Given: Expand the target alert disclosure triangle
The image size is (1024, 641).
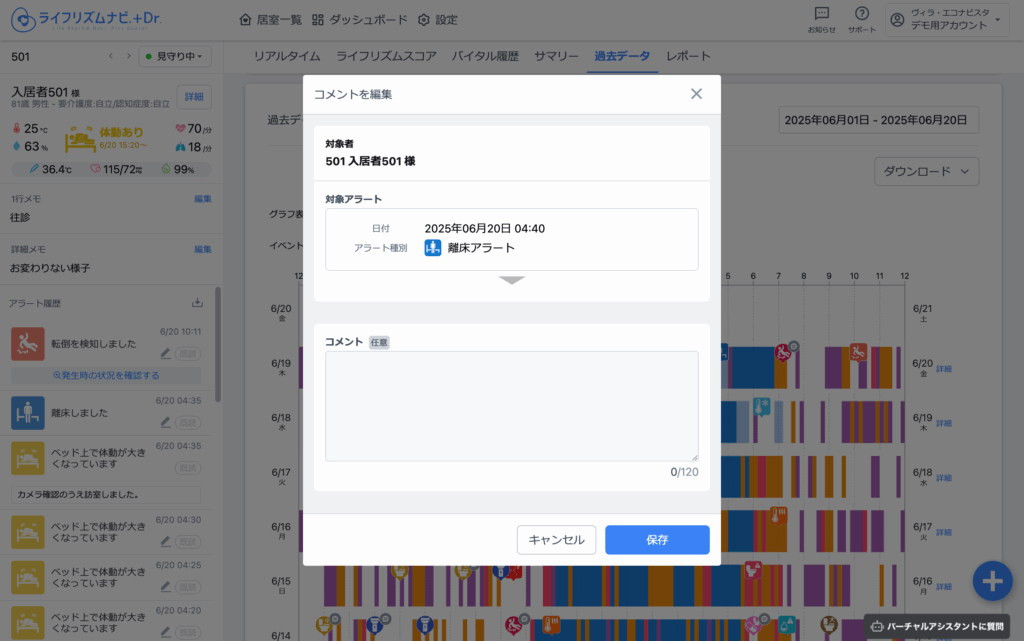Looking at the screenshot, I should tap(511, 280).
